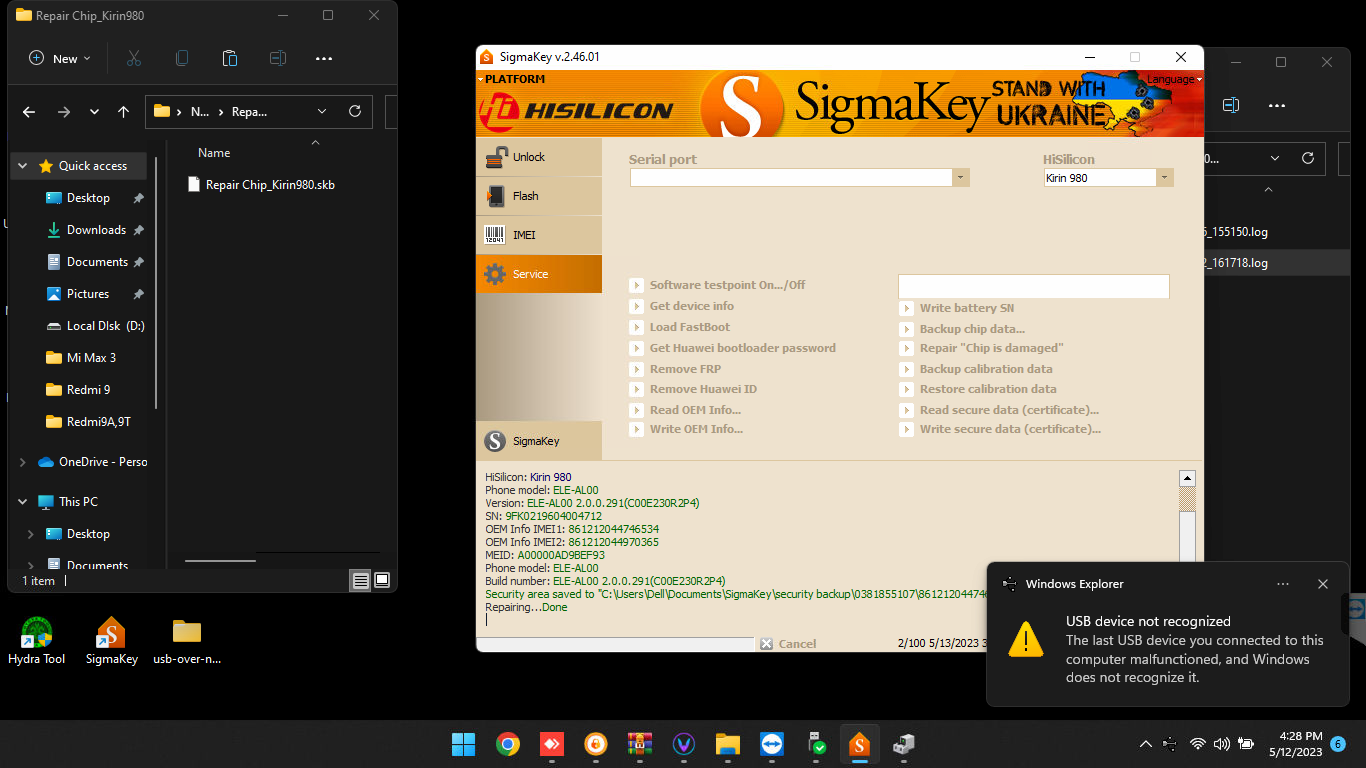Click Write battery SN
The image size is (1366, 768).
coord(958,308)
